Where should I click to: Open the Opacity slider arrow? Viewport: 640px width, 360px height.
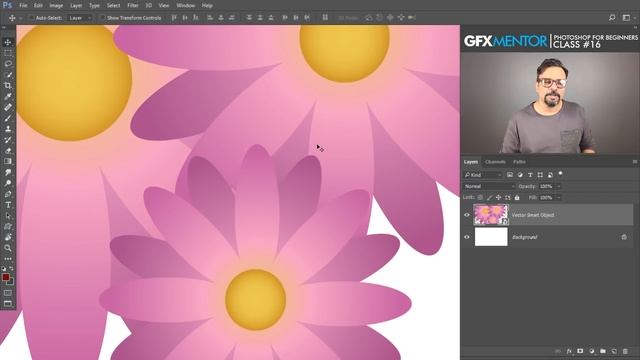(559, 186)
